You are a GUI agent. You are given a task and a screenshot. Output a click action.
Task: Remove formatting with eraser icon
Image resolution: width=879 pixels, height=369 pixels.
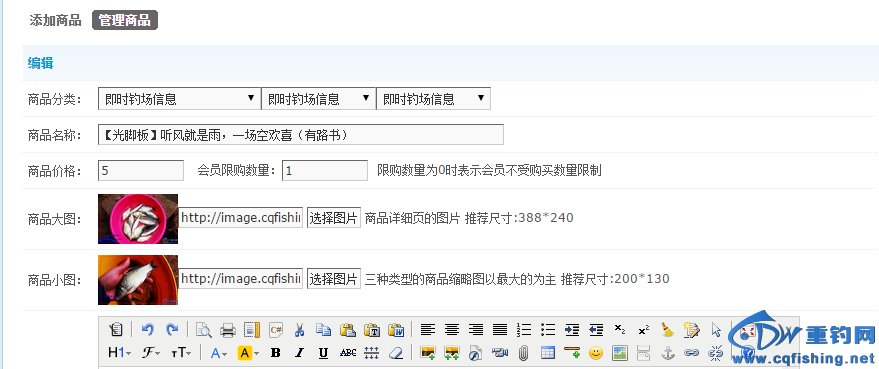tap(396, 353)
